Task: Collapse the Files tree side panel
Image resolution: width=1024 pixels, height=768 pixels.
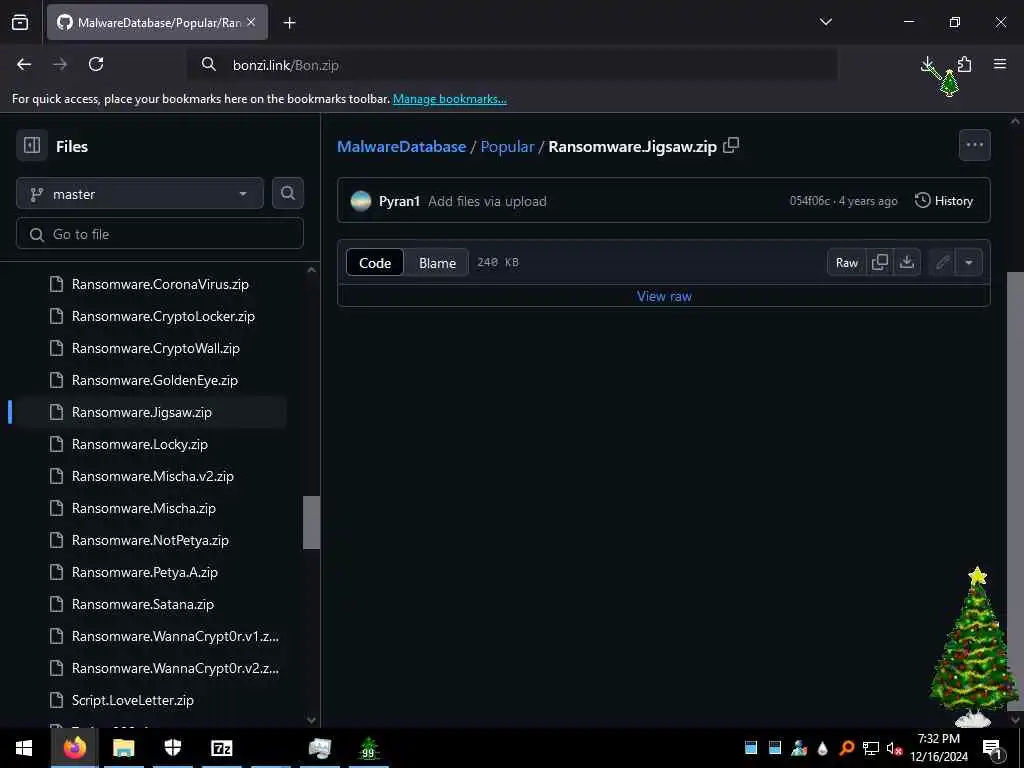Action: point(32,145)
